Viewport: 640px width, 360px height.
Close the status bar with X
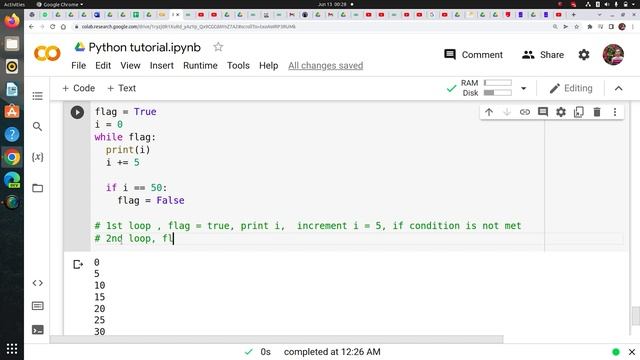[x=632, y=352]
